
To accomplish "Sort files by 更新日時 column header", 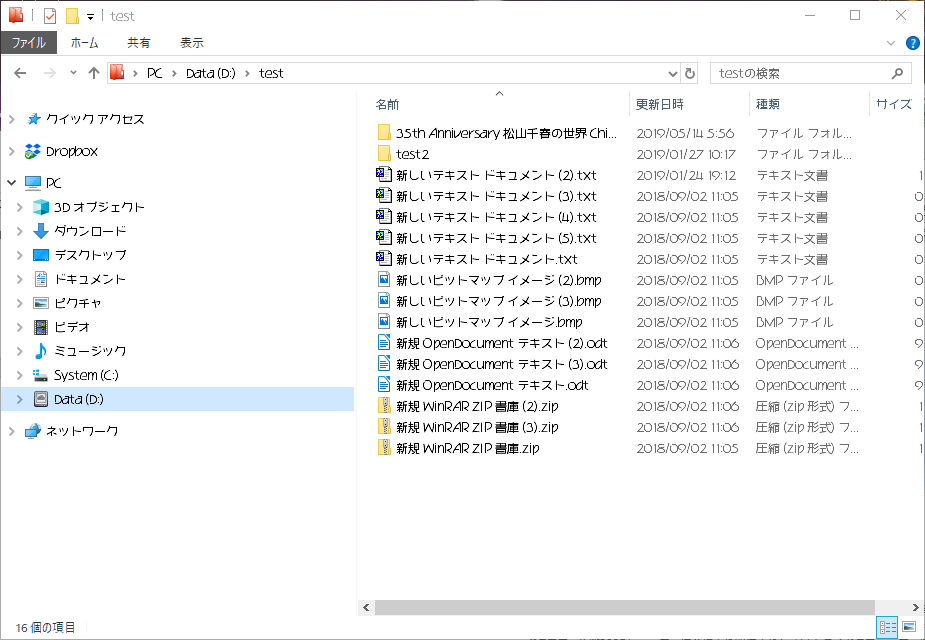I will click(x=660, y=104).
